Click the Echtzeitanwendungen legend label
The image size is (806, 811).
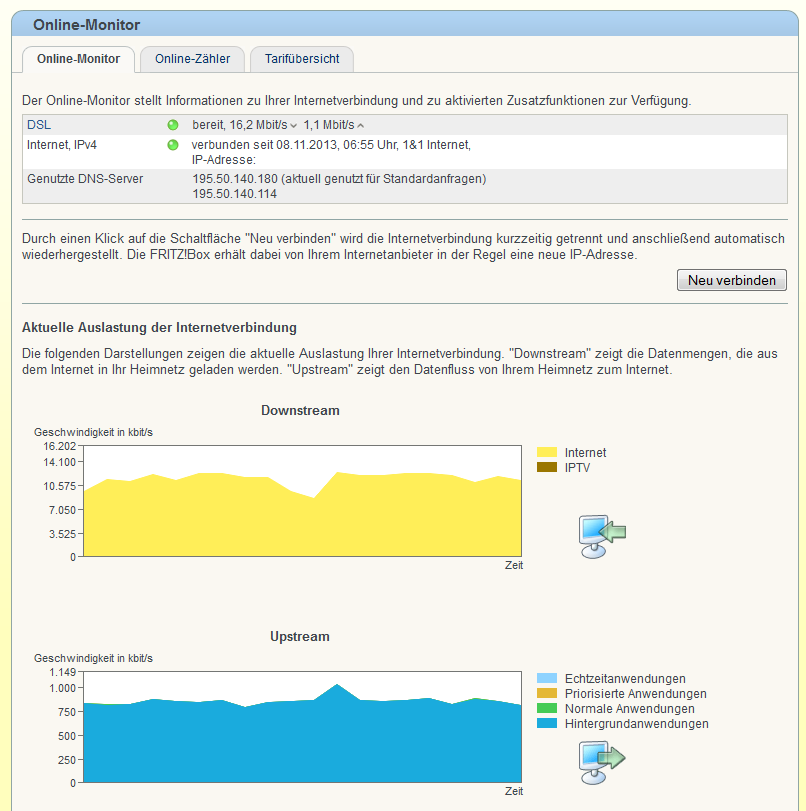(x=625, y=679)
